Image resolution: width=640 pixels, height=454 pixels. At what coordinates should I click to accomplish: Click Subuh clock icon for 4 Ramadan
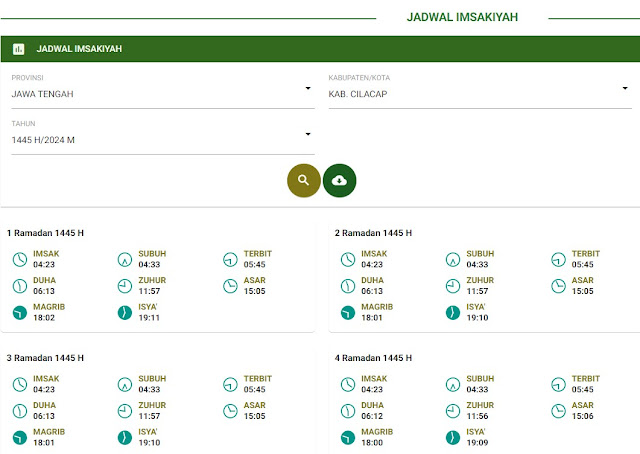[x=453, y=384]
